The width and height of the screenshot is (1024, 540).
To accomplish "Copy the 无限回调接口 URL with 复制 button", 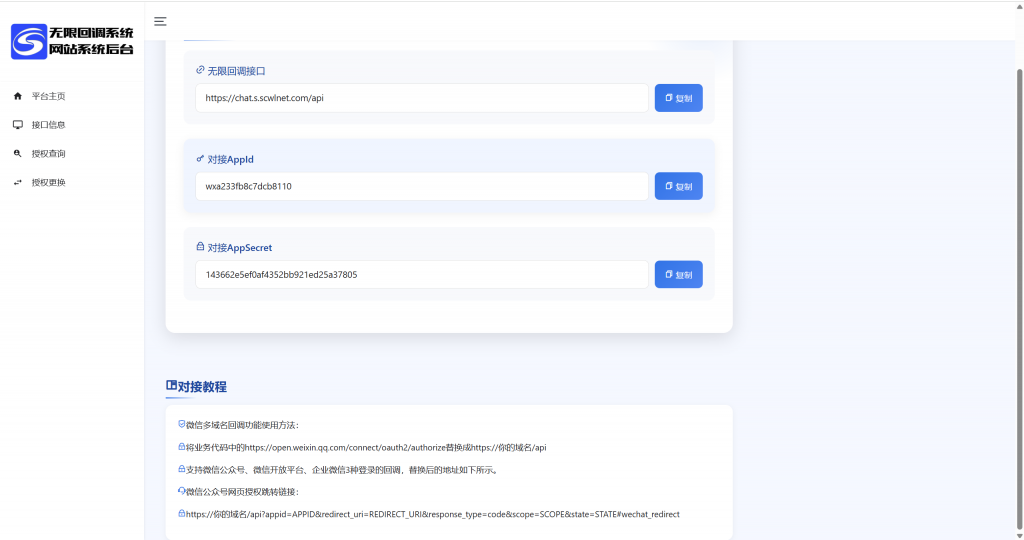I will [678, 98].
